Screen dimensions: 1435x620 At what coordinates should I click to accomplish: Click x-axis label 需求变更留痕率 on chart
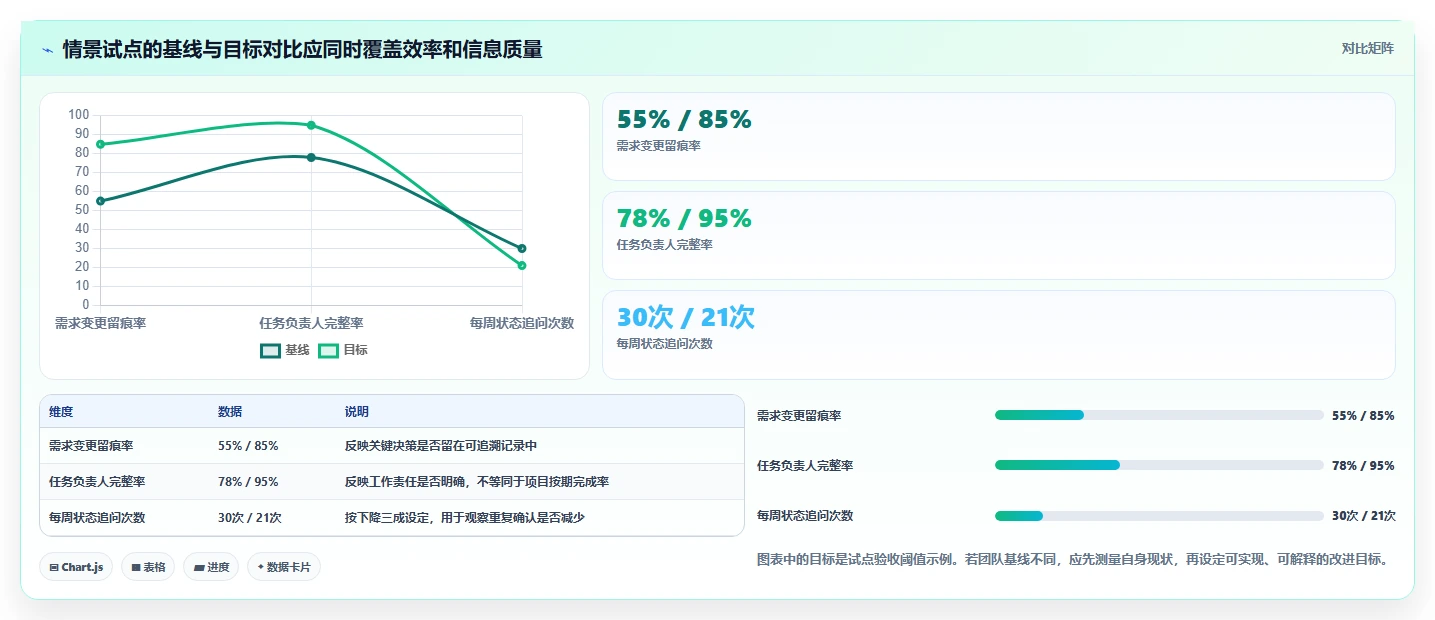(100, 323)
